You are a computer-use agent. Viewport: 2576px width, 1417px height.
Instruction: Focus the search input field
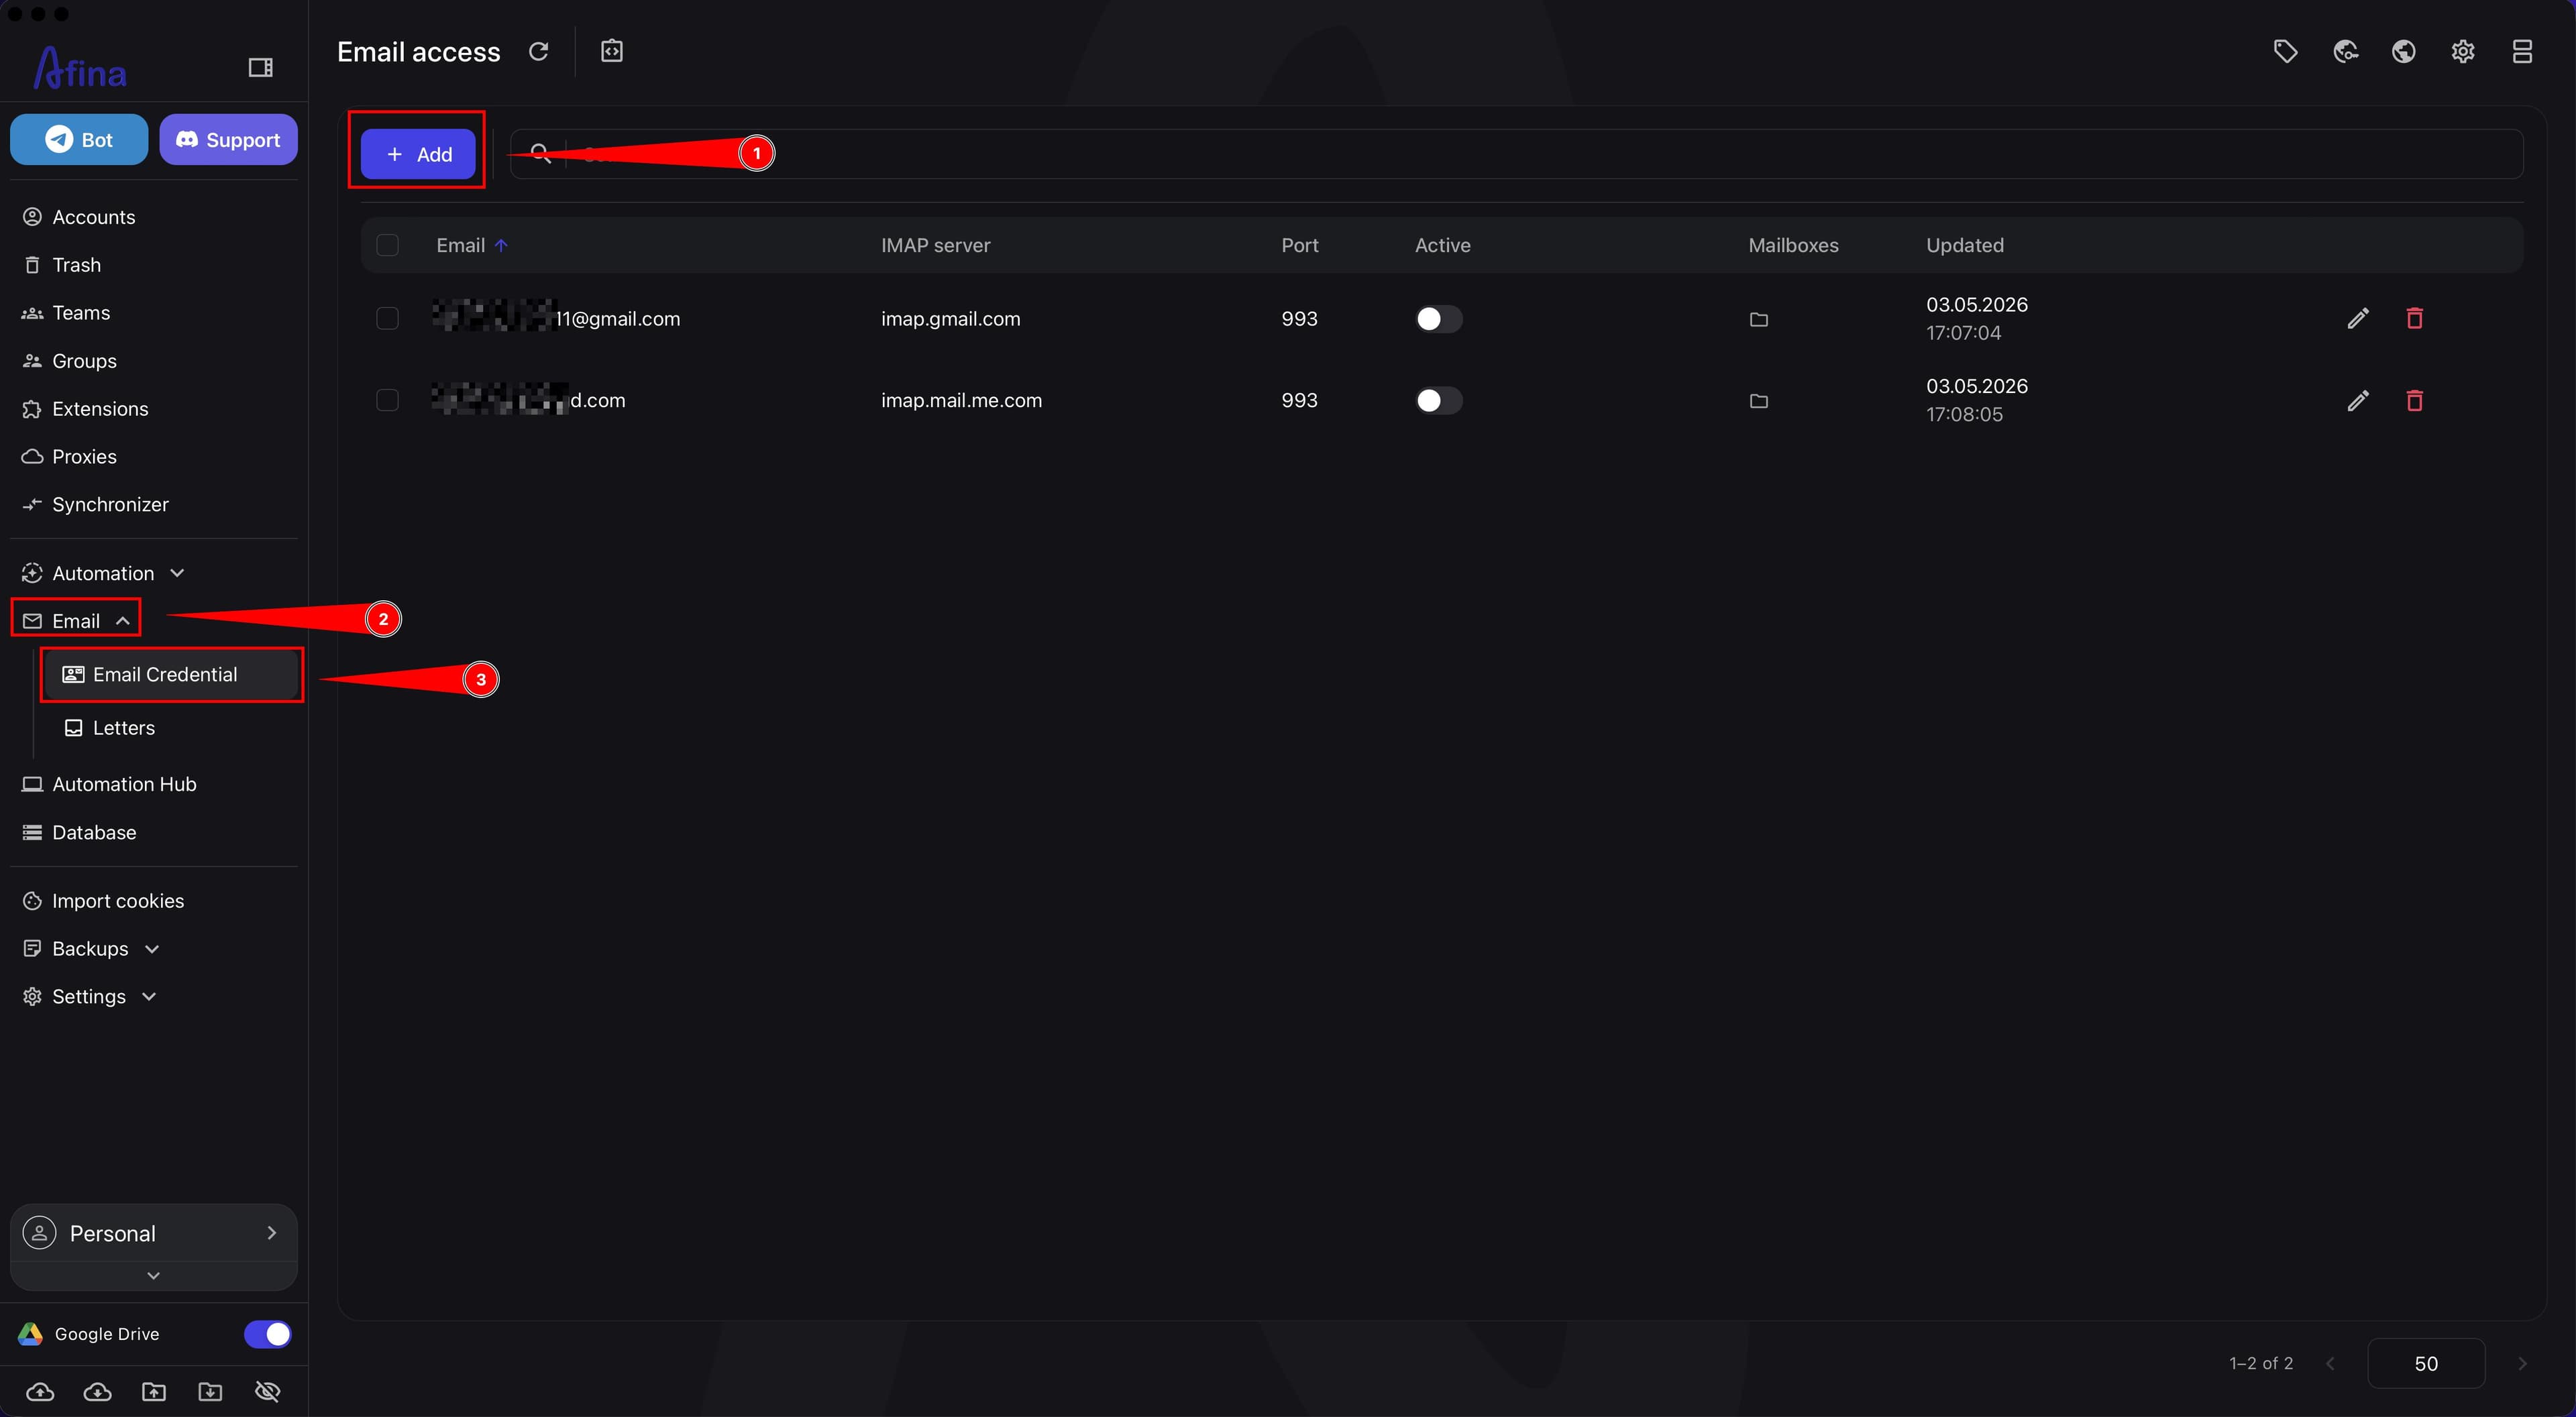(1516, 153)
